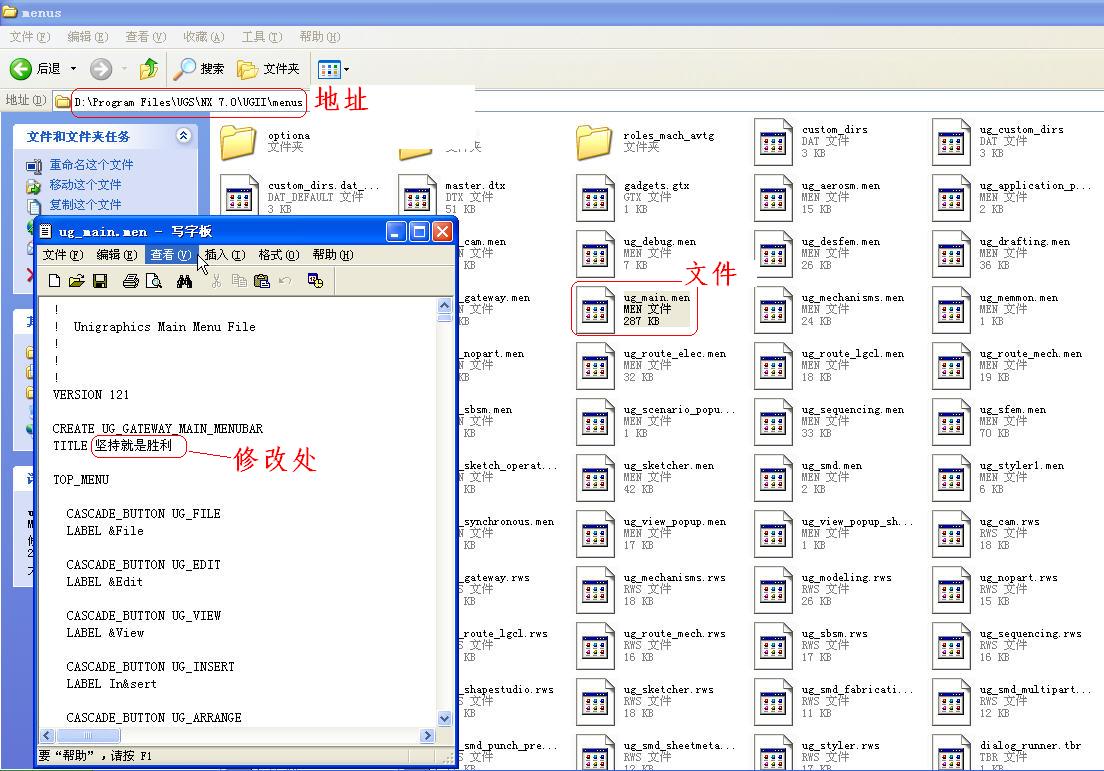The width and height of the screenshot is (1104, 771).
Task: Click WordPad horizontal scrollbar left arrow
Action: (x=47, y=736)
